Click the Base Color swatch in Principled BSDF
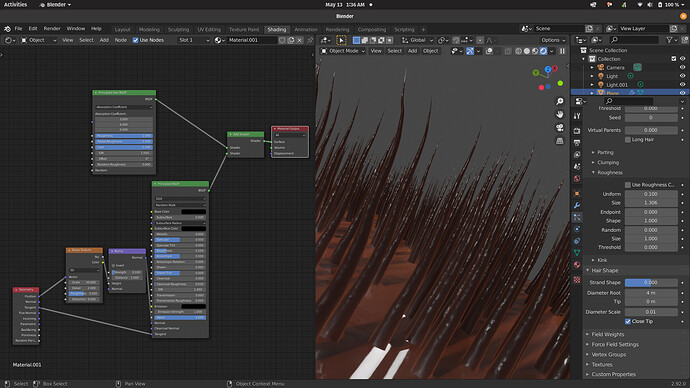This screenshot has width=690, height=388. (193, 212)
